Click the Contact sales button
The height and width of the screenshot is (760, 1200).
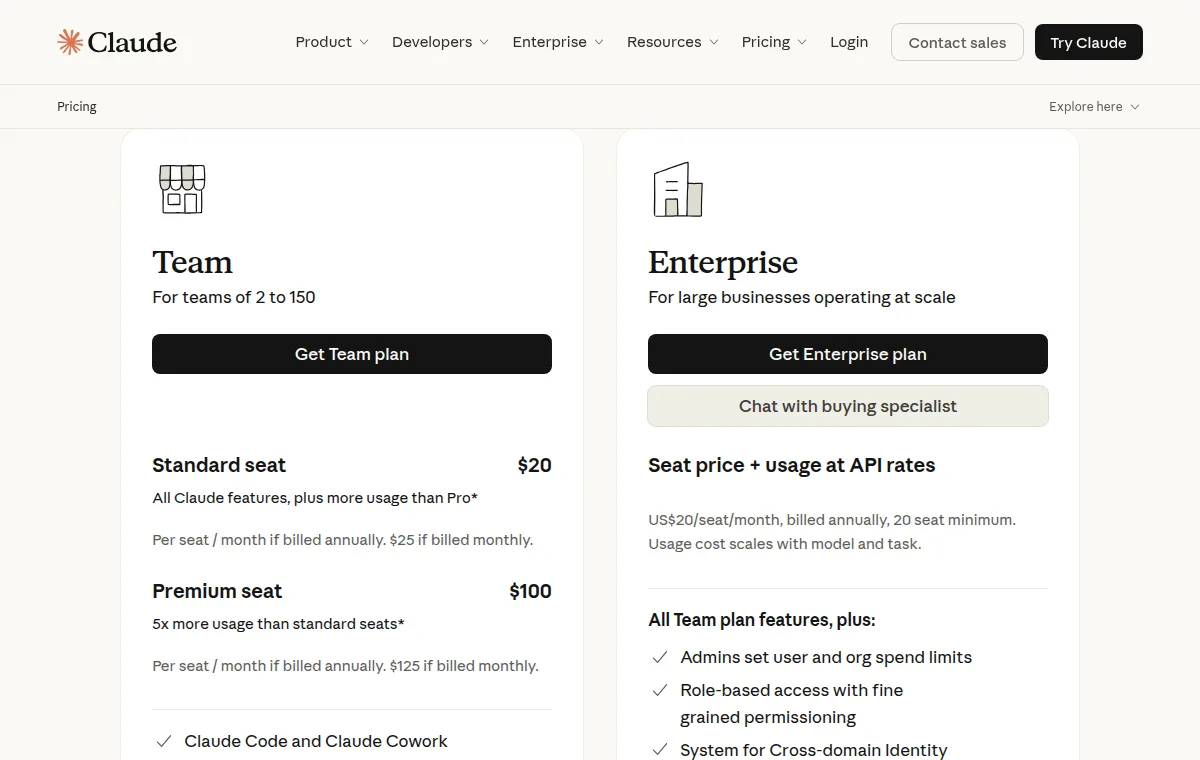[957, 42]
